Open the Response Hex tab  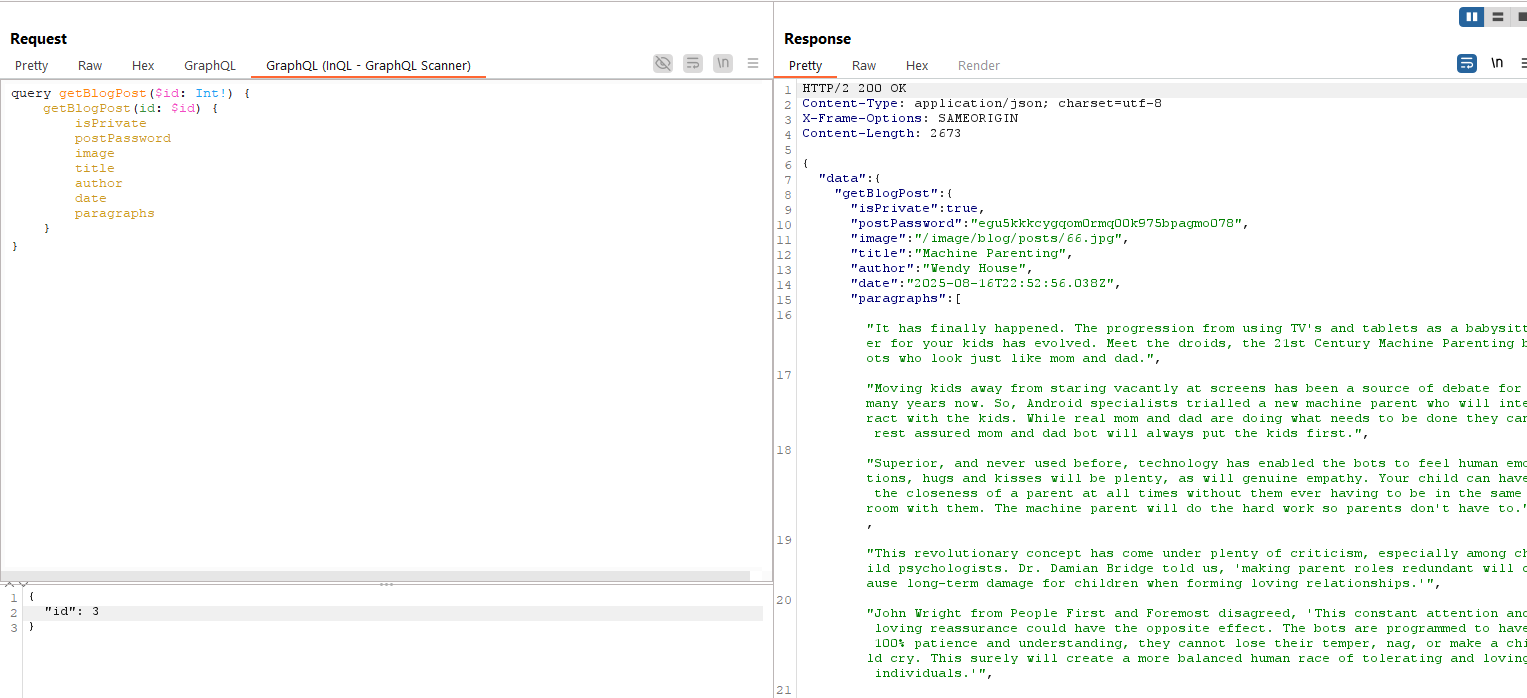917,66
